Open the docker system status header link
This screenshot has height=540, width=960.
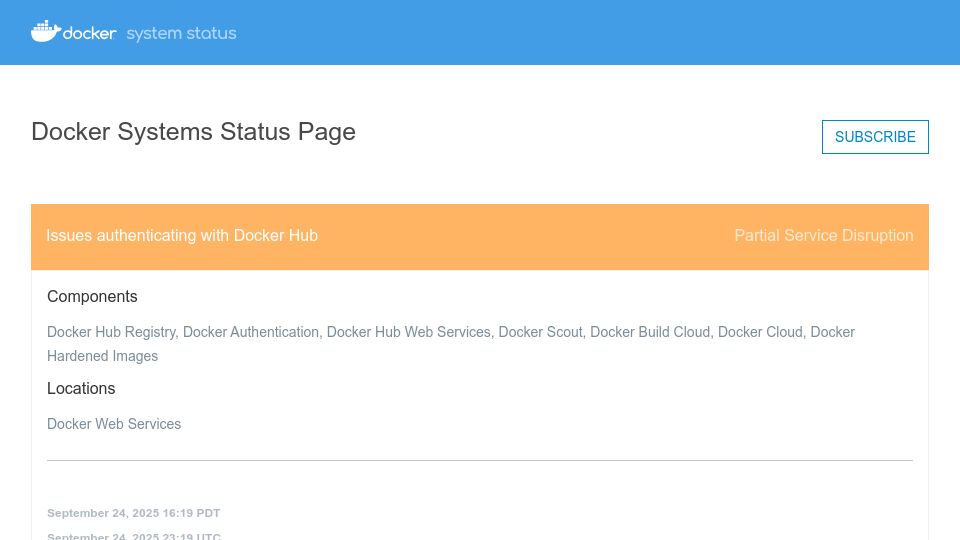click(x=133, y=32)
